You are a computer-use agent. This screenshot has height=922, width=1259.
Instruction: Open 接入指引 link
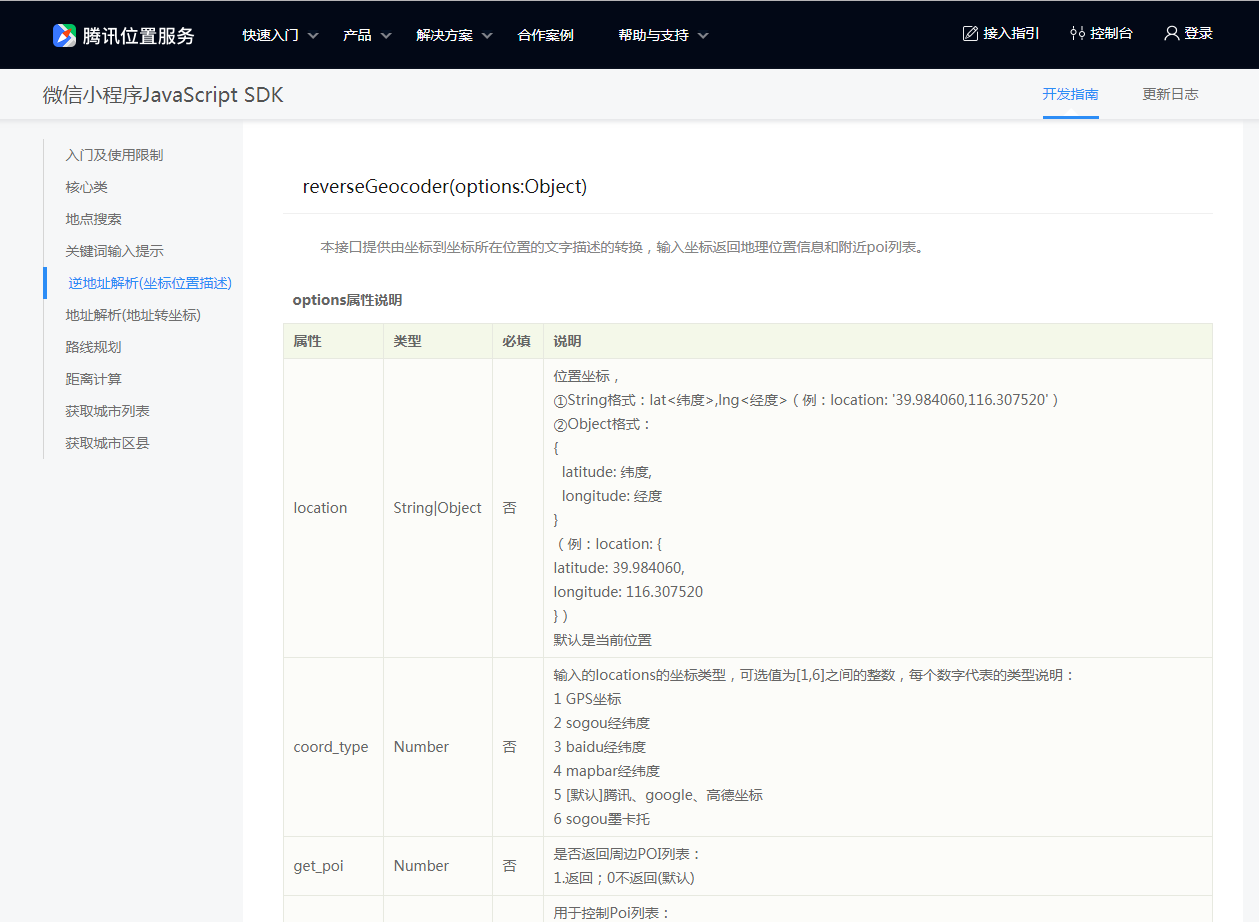[1011, 34]
